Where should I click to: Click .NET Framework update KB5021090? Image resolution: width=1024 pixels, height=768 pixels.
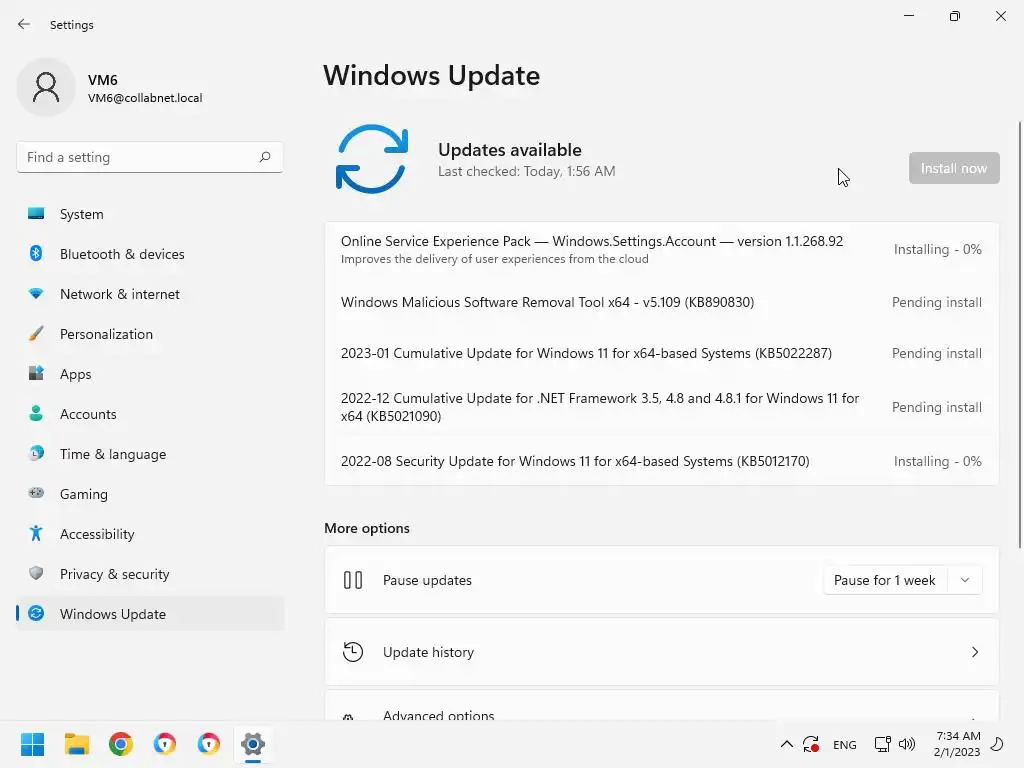[x=662, y=407]
